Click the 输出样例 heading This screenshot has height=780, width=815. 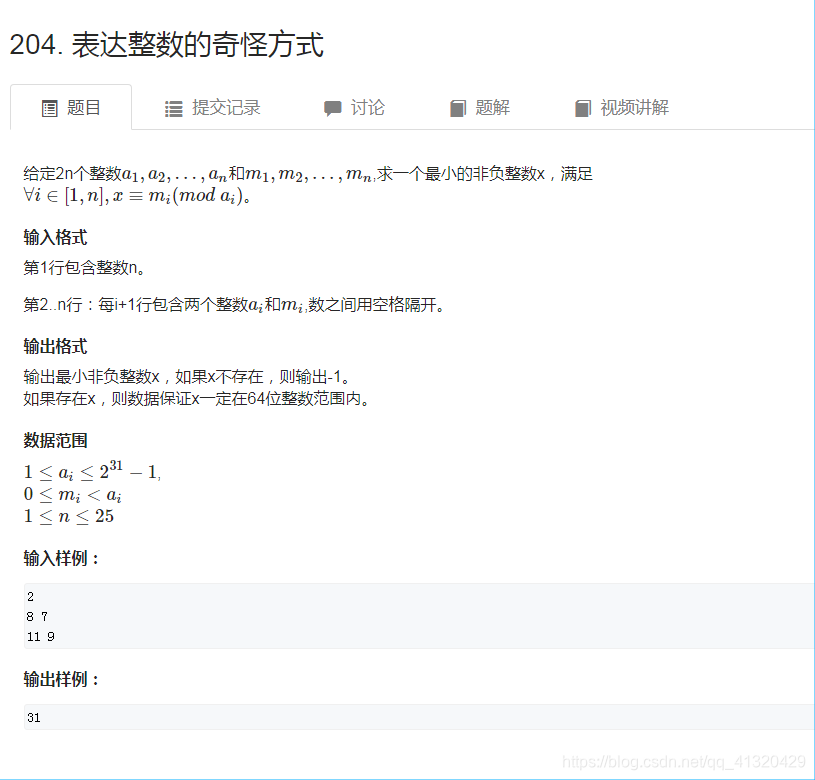[x=61, y=679]
